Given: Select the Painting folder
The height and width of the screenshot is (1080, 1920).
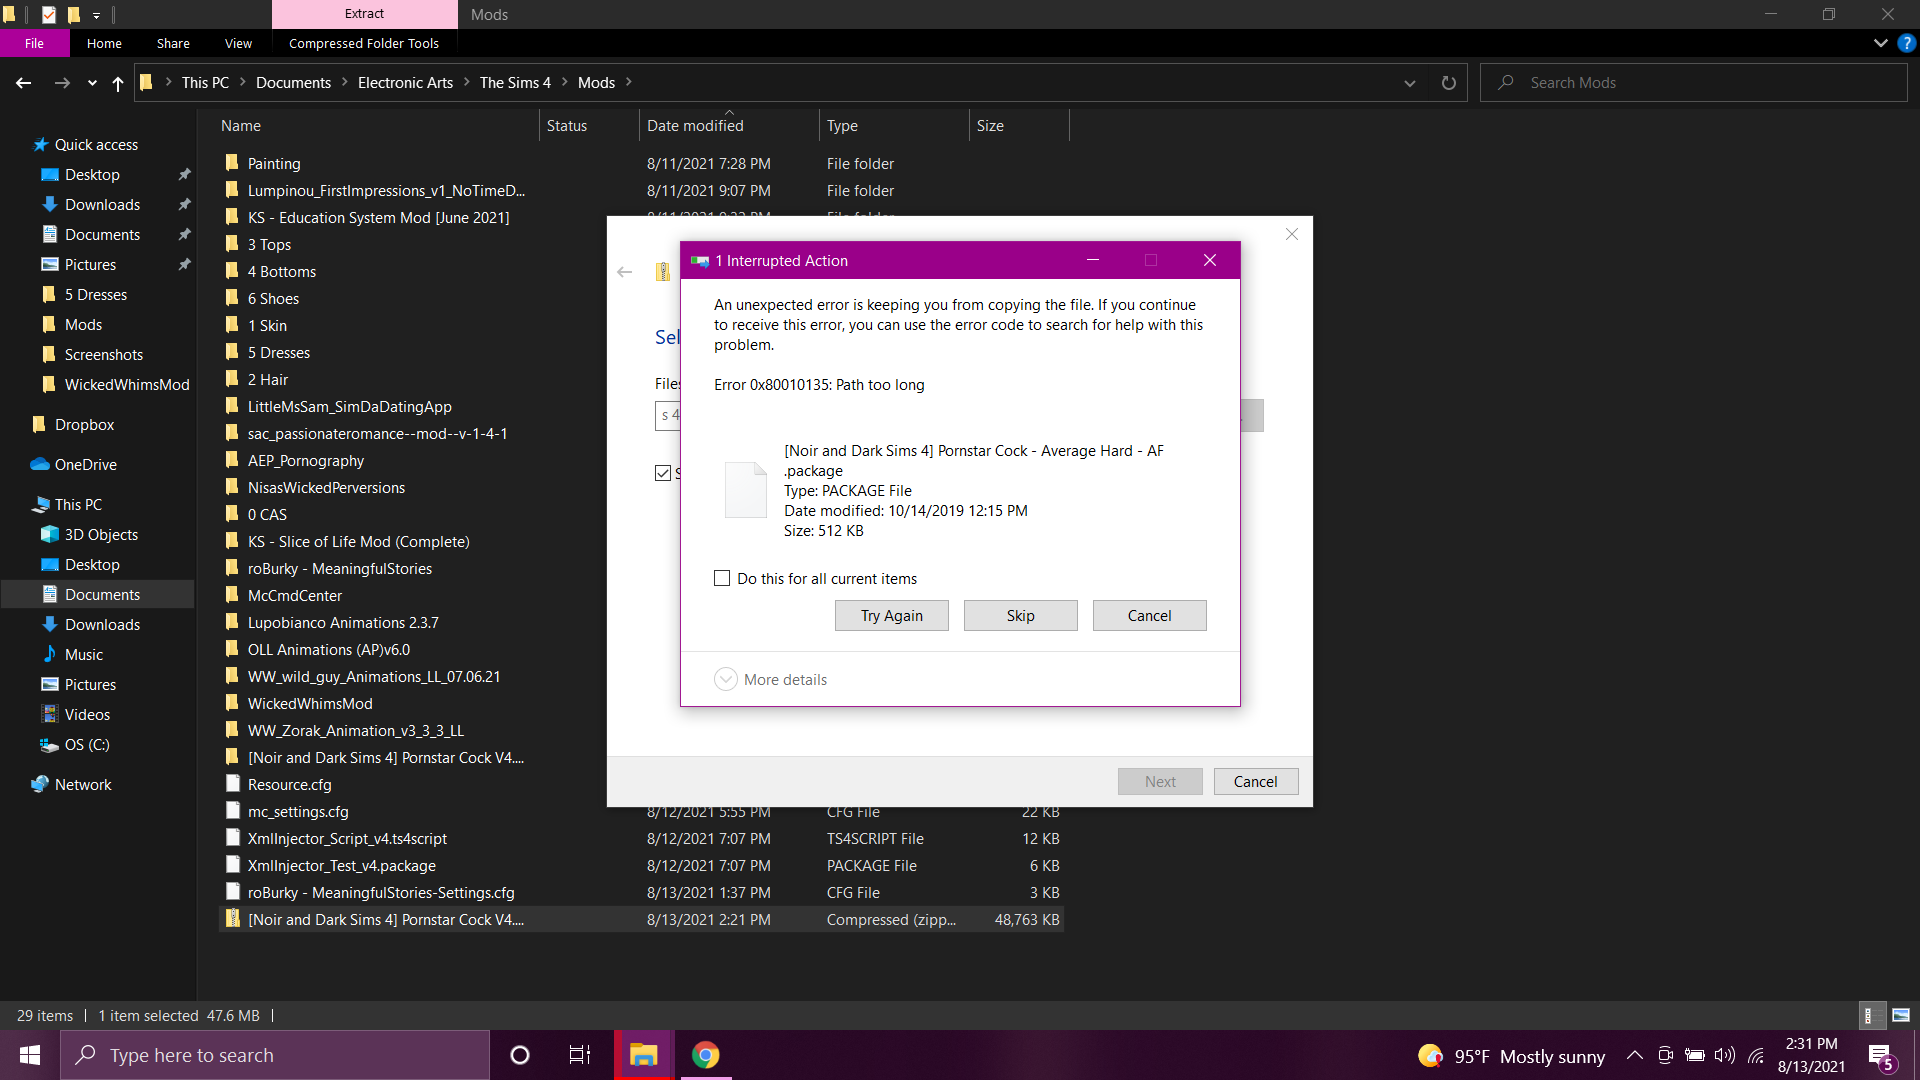Looking at the screenshot, I should pyautogui.click(x=274, y=164).
